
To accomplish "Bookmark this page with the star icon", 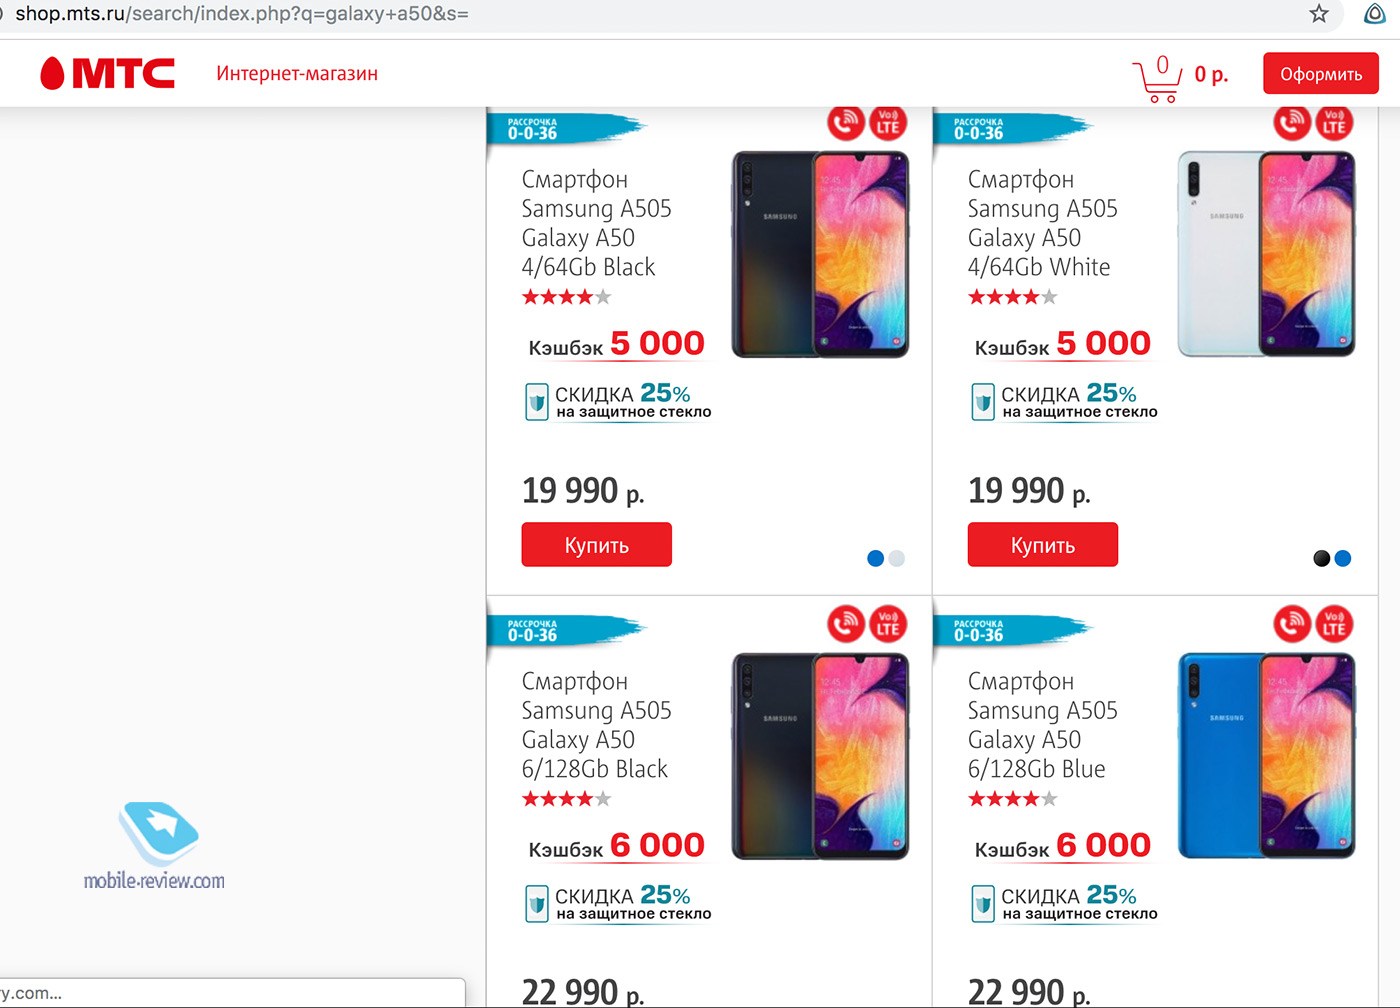I will coord(1319,14).
